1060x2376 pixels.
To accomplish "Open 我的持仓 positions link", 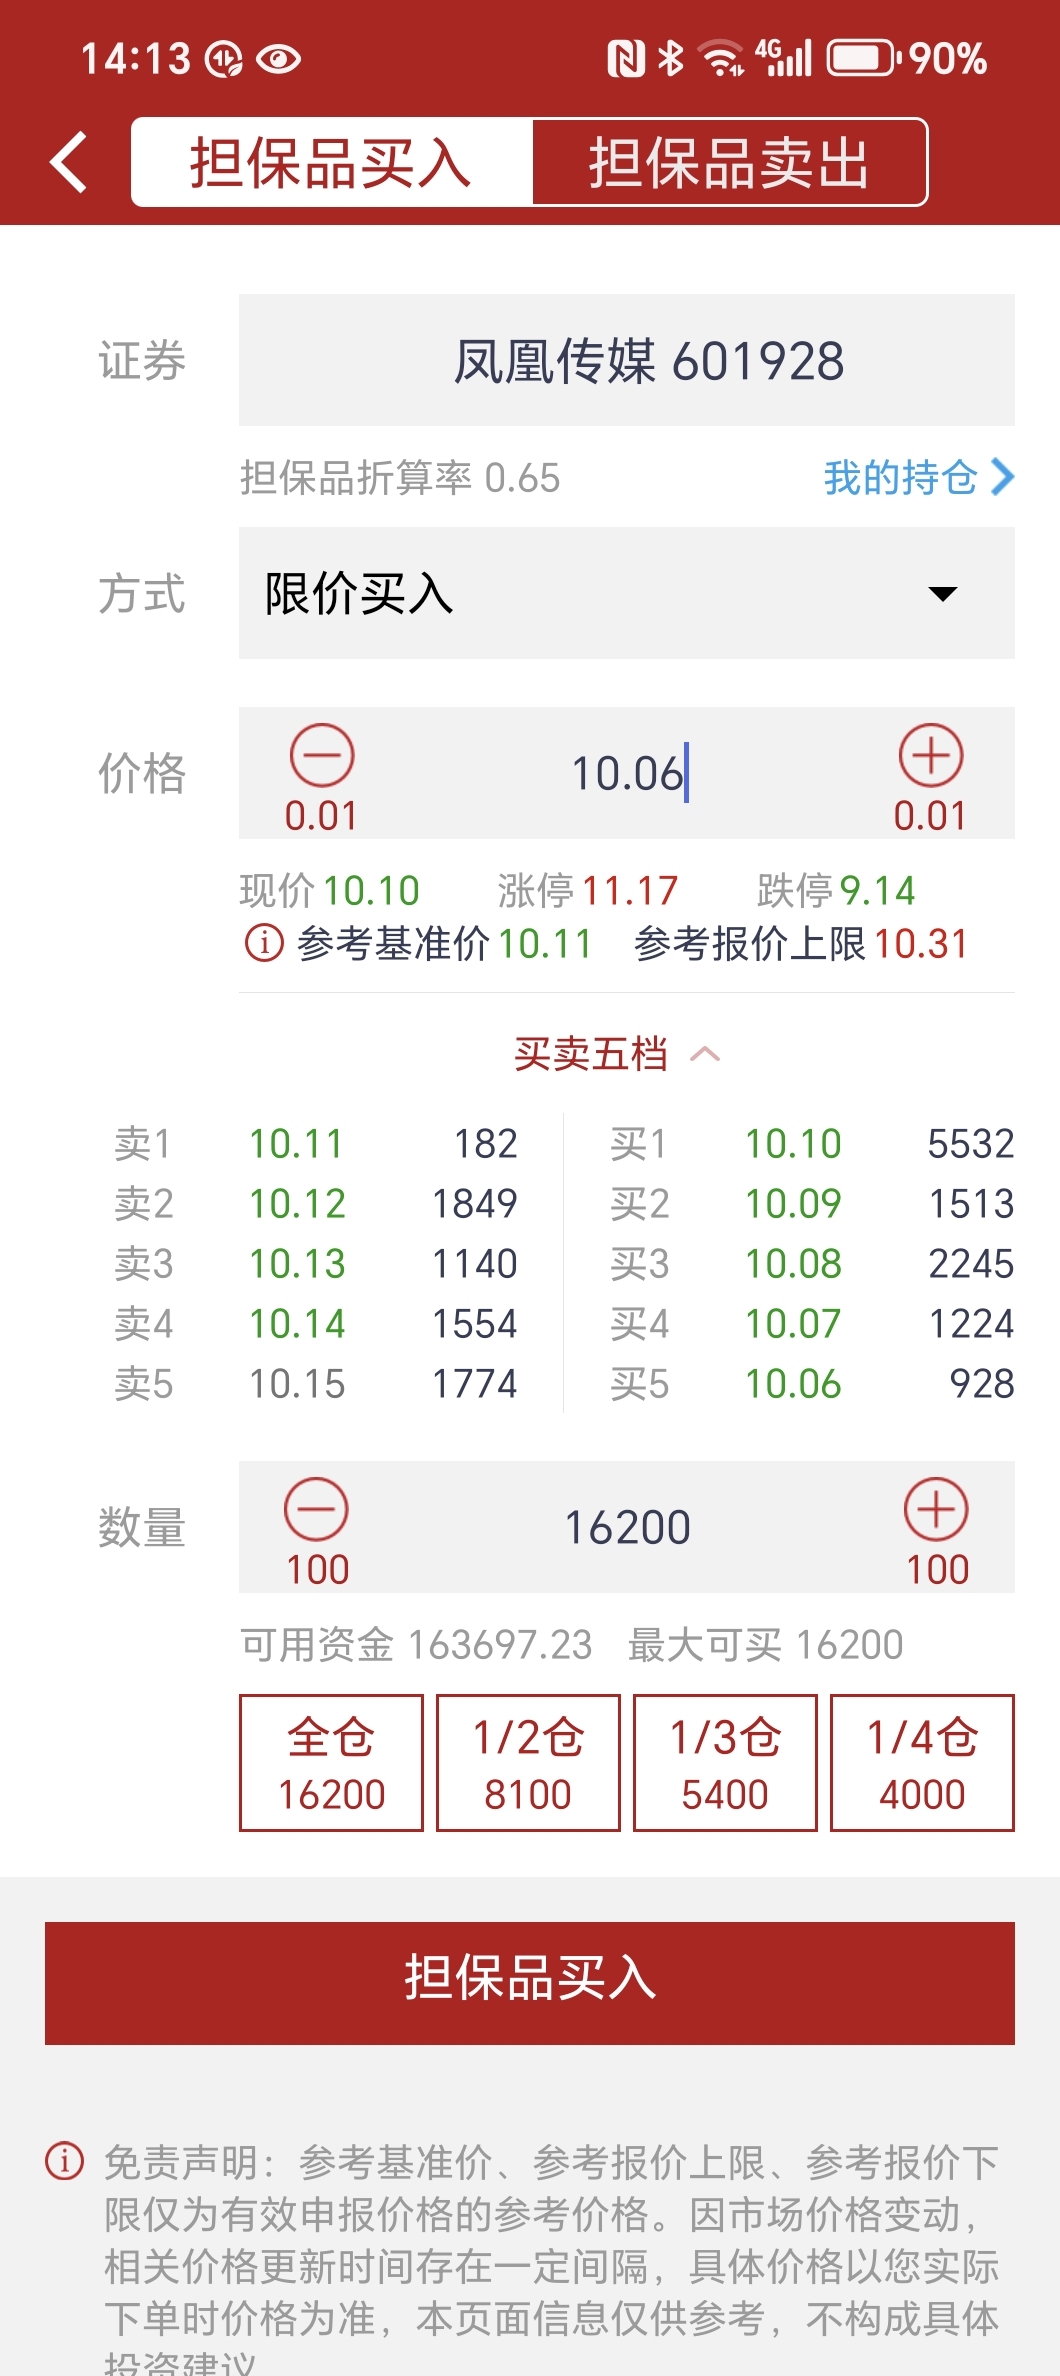I will pos(918,477).
